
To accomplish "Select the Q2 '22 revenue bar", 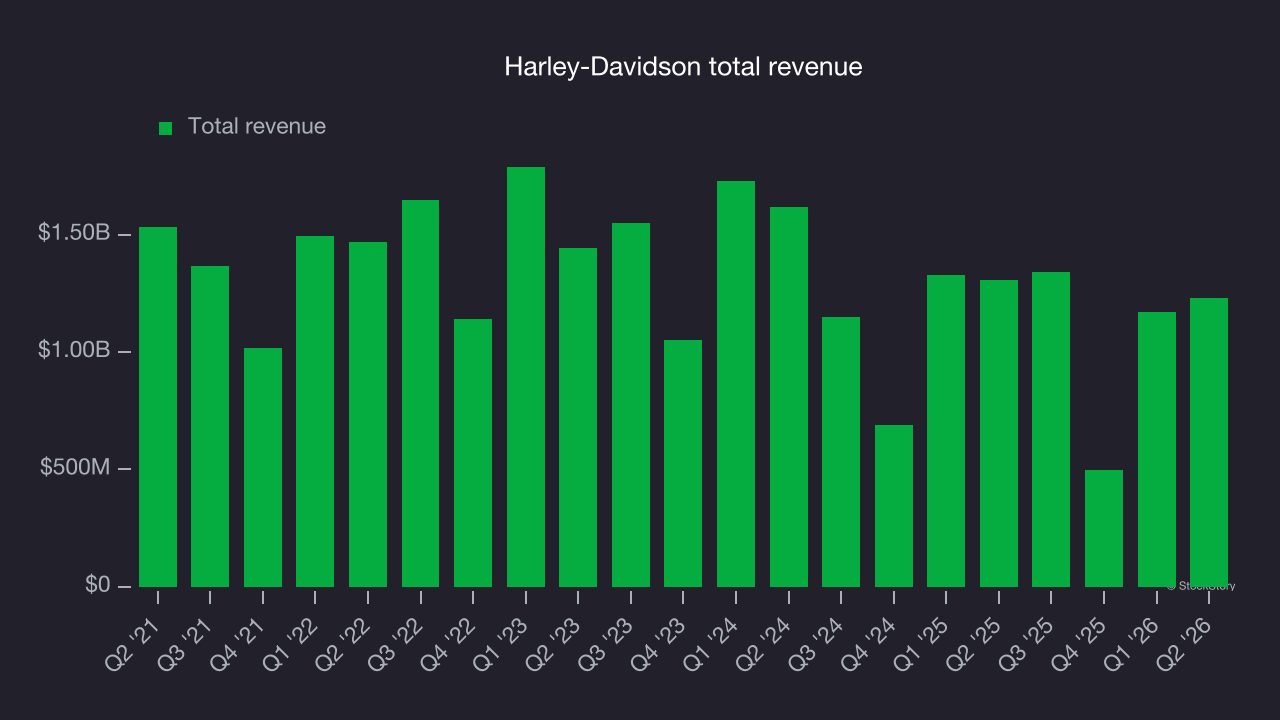I will coord(368,414).
